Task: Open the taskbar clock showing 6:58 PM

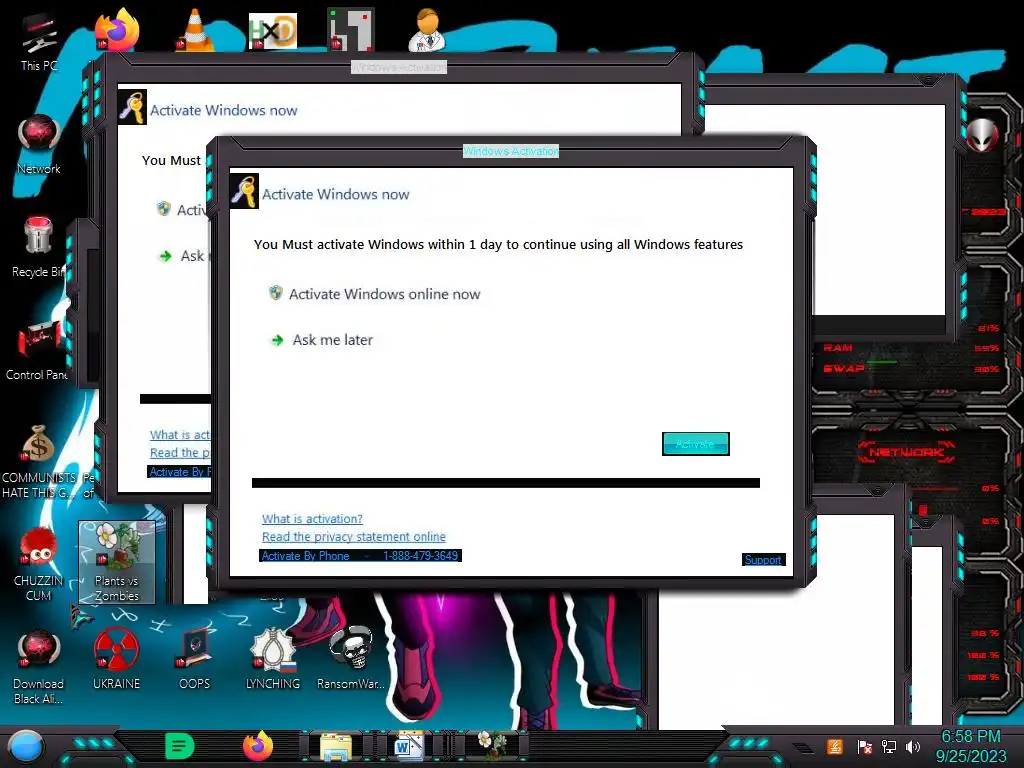Action: [x=970, y=746]
